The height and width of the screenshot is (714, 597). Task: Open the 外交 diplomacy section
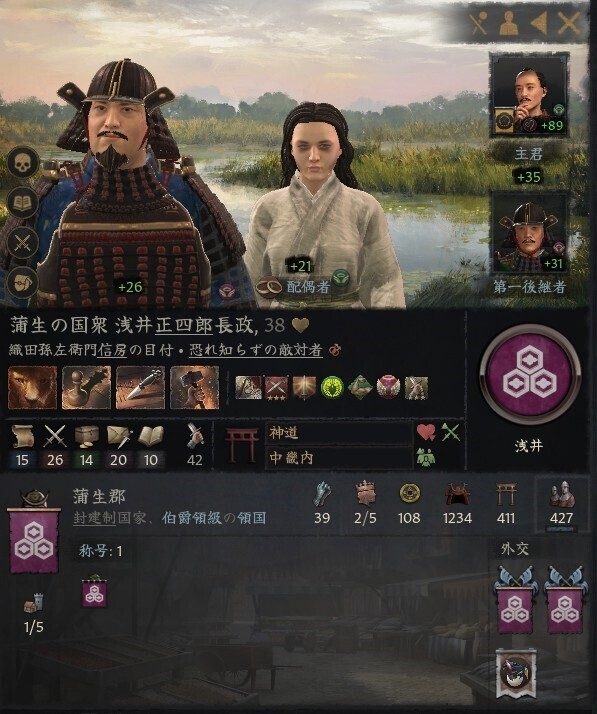(515, 550)
